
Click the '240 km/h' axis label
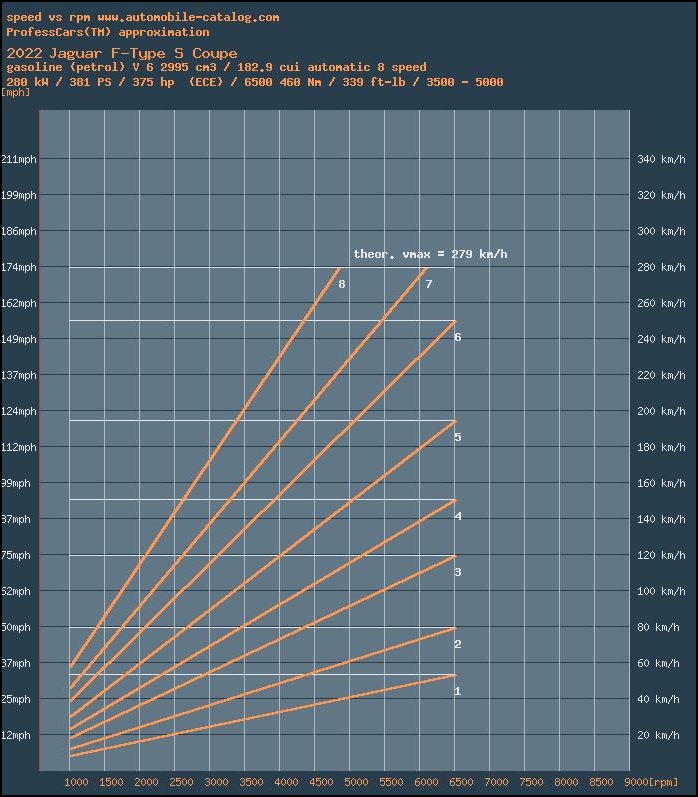point(661,340)
